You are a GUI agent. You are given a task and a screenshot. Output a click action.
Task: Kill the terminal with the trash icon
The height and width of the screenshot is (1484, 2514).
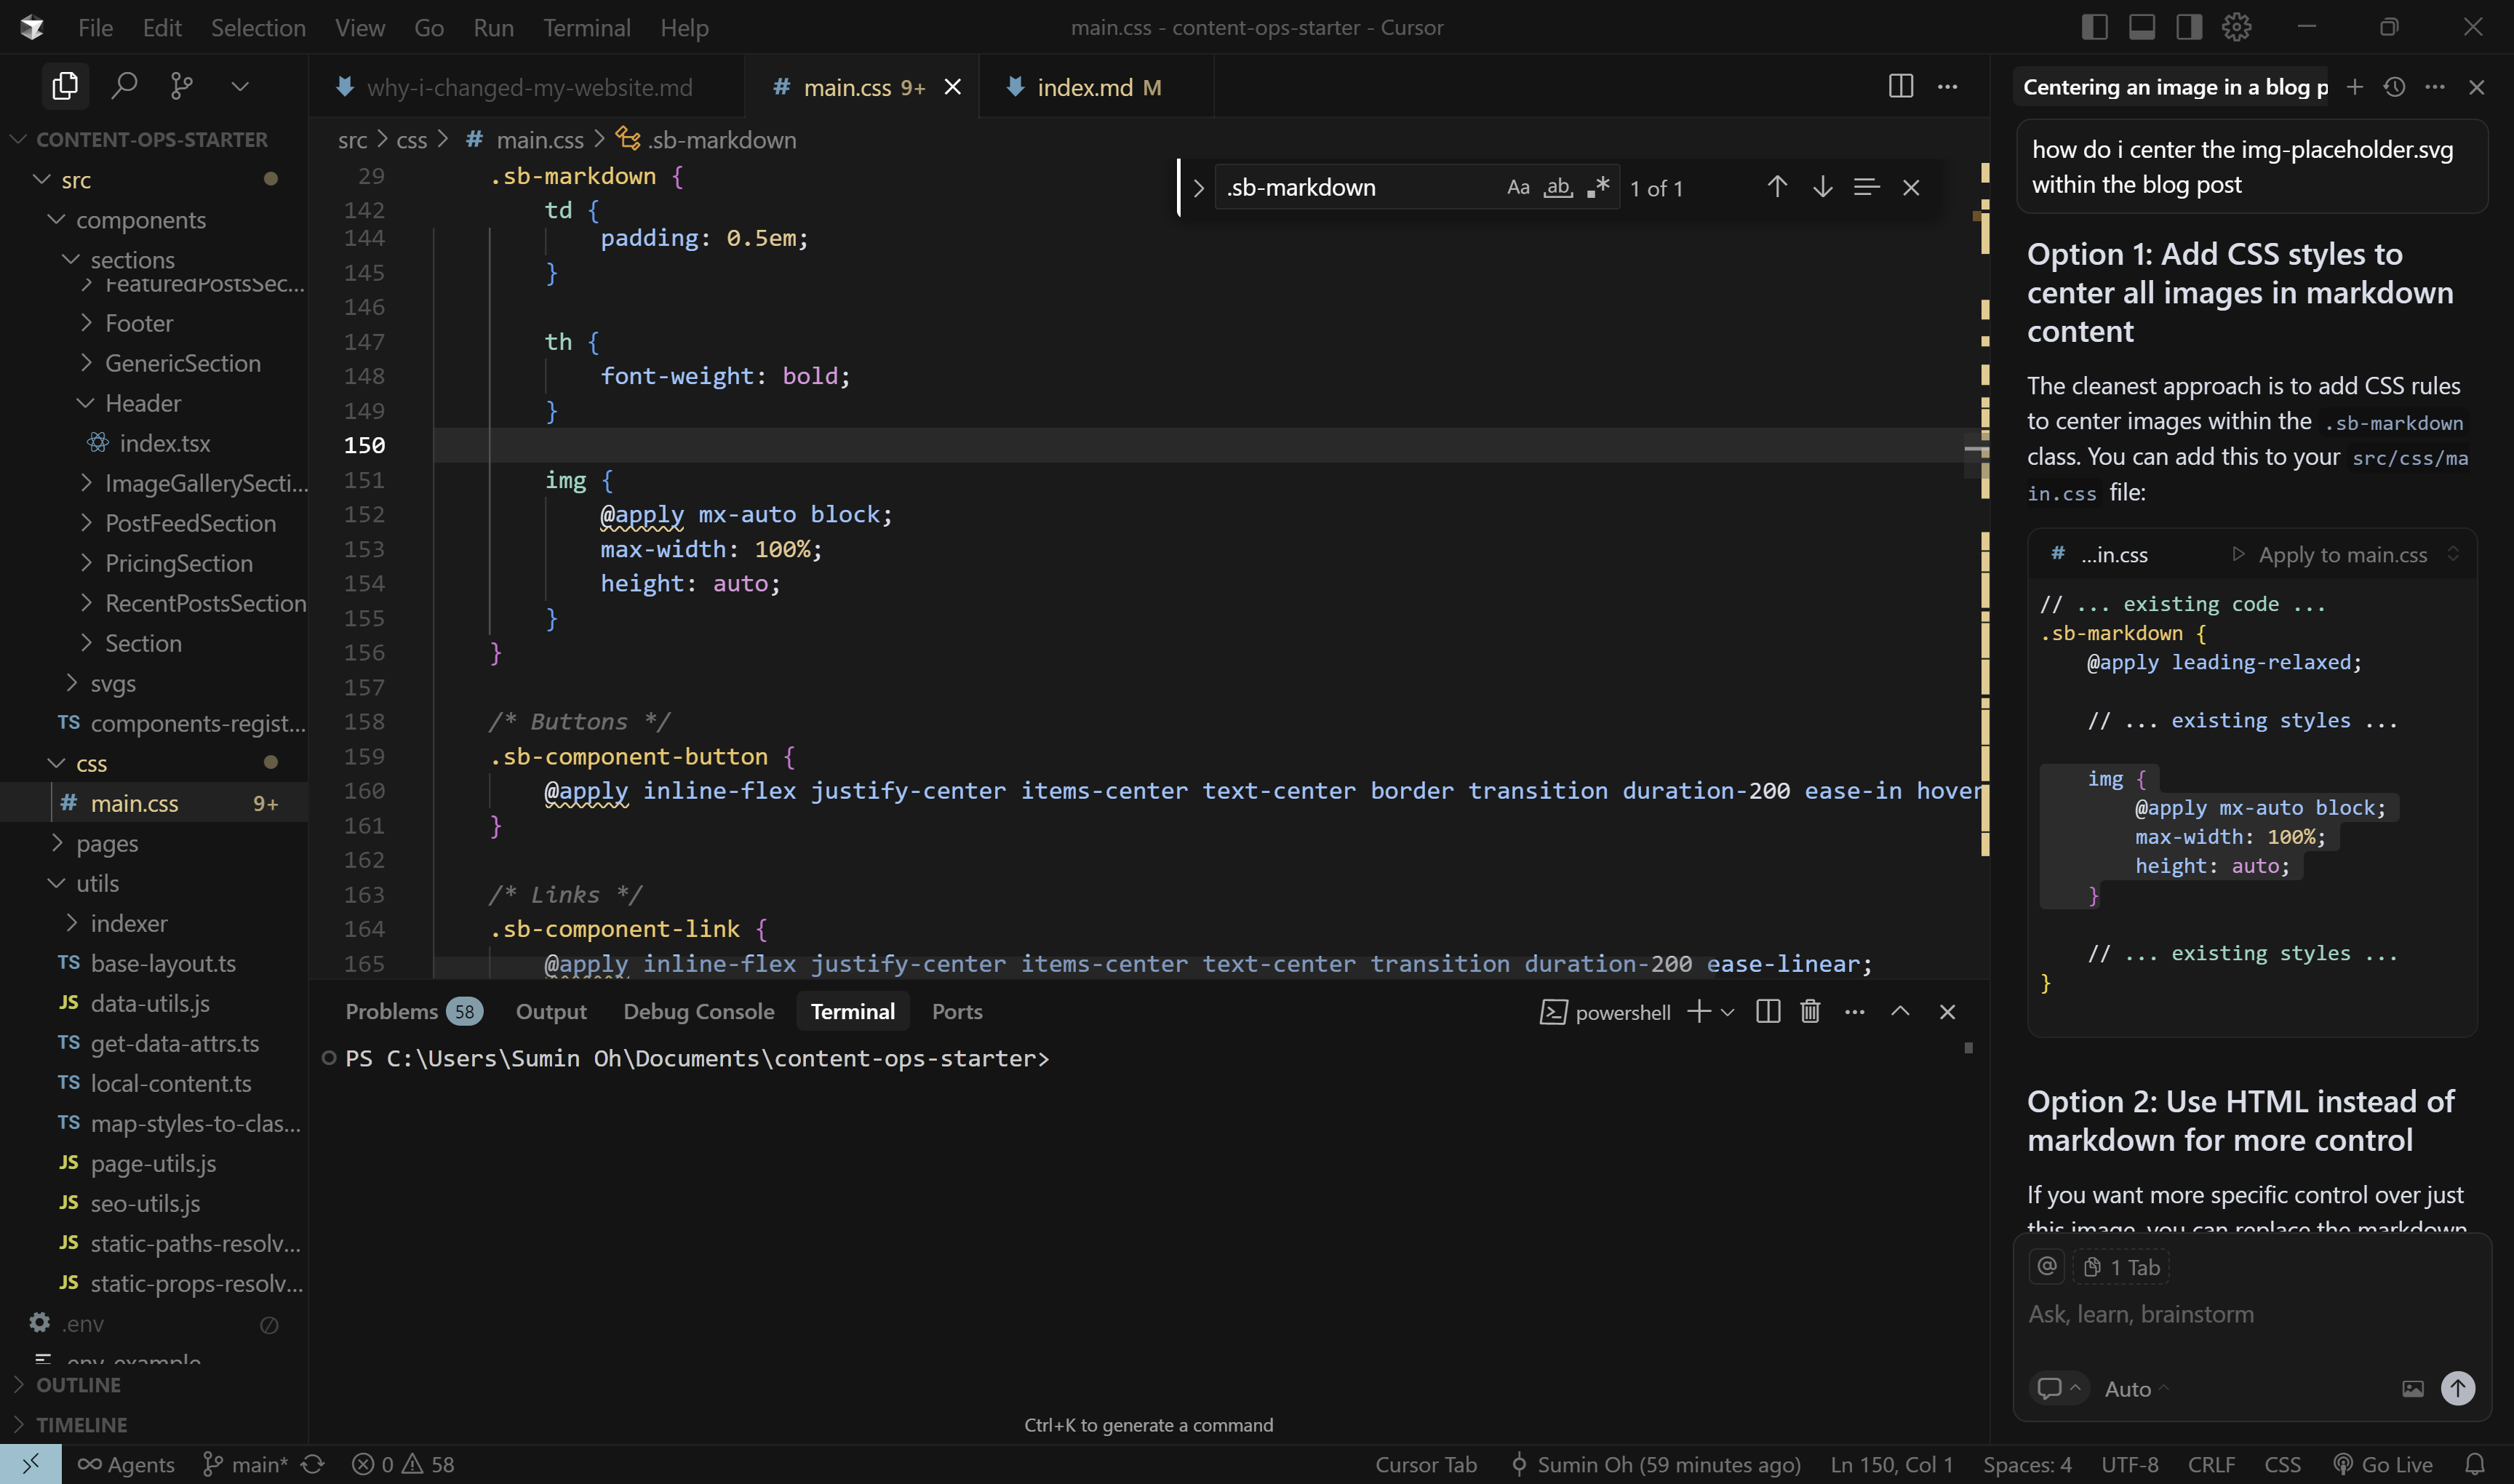(1809, 1011)
